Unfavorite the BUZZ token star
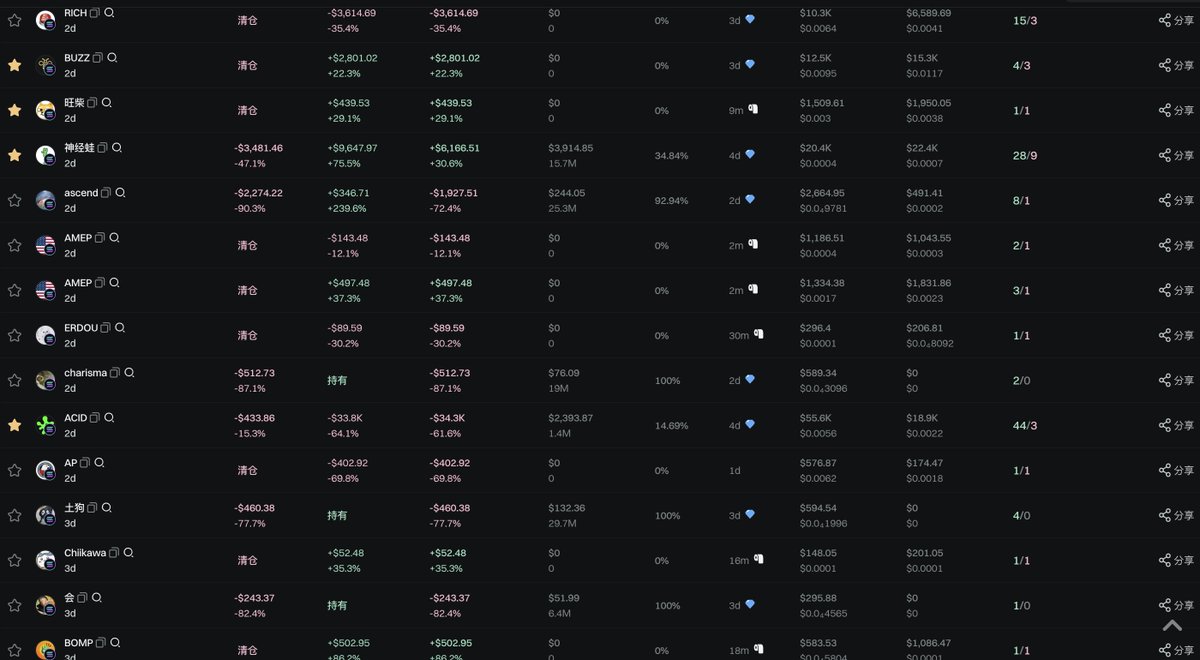The image size is (1200, 660). point(14,65)
